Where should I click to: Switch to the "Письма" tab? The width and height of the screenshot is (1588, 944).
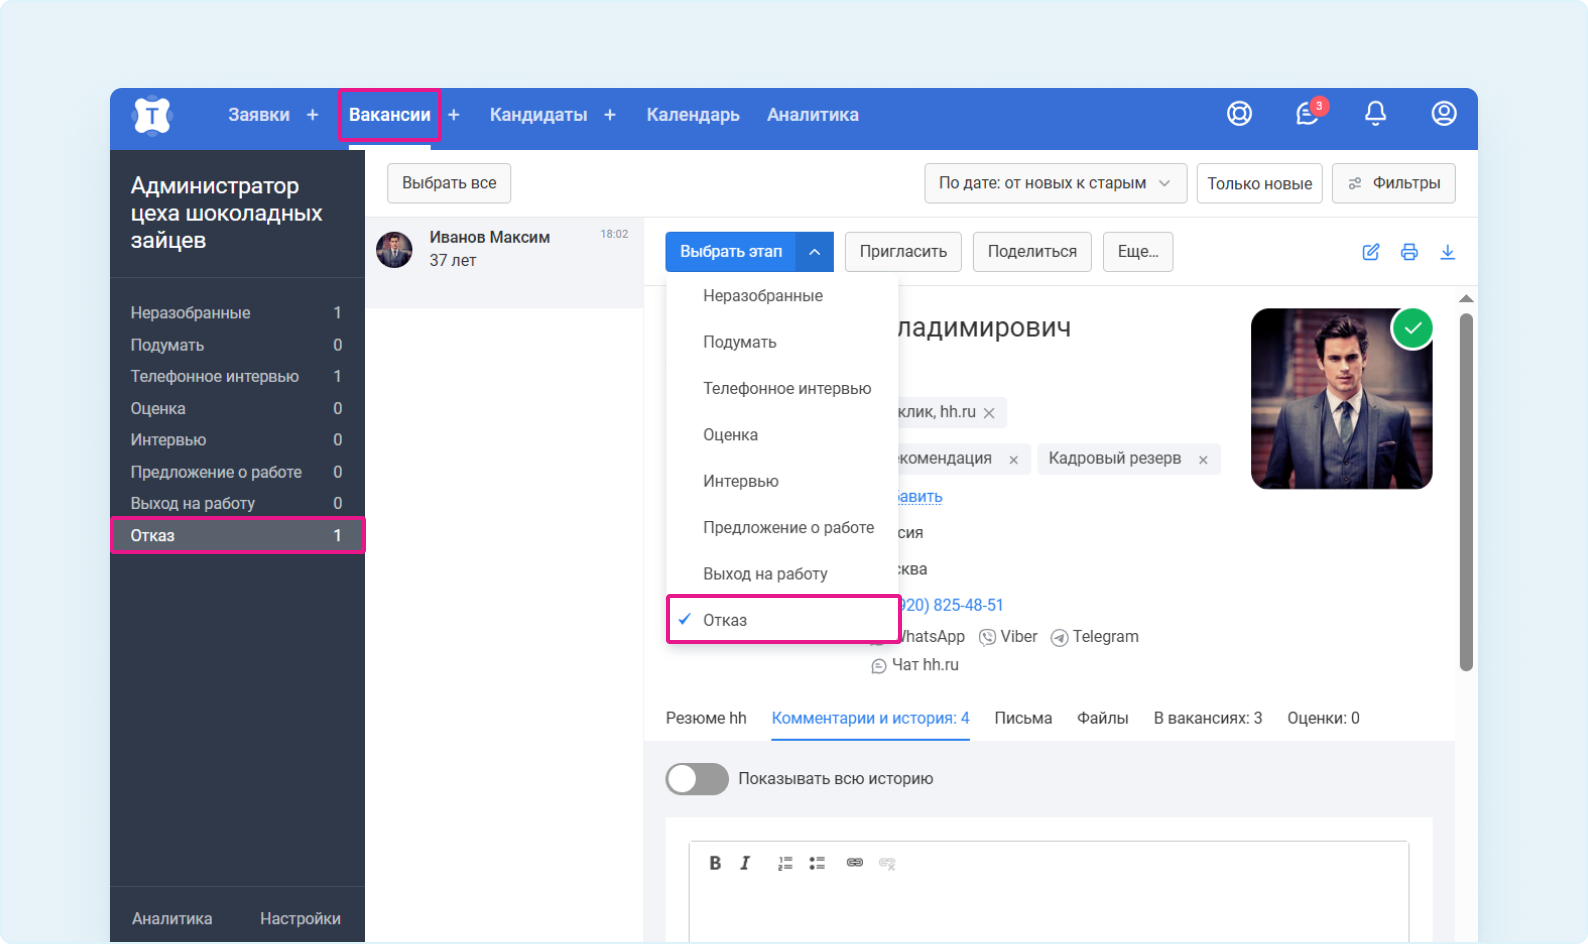pyautogui.click(x=1022, y=718)
